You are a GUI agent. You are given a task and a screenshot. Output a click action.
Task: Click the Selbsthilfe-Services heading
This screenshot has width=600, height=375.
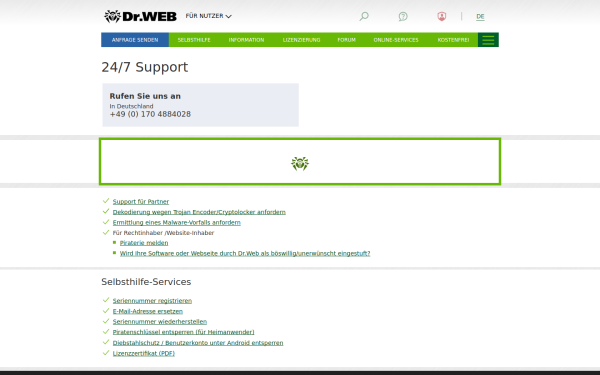146,282
